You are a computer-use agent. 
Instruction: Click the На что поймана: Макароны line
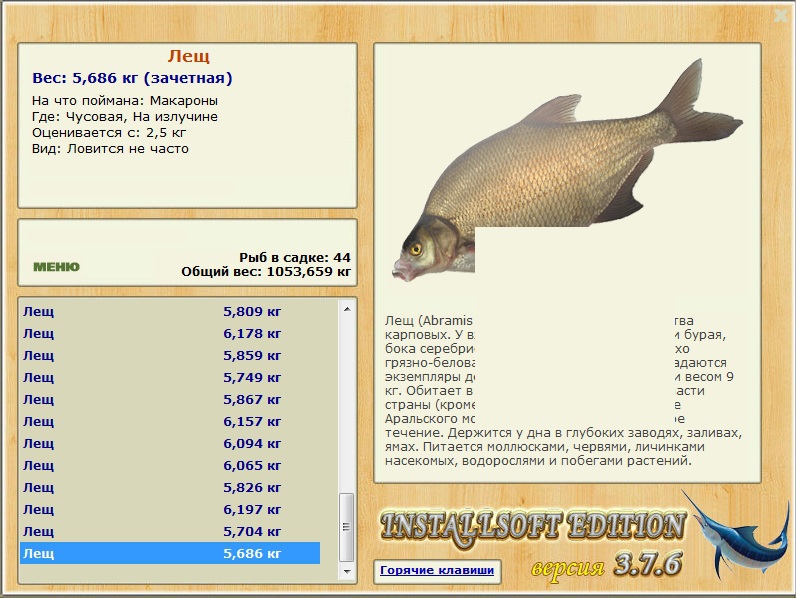pyautogui.click(x=125, y=101)
